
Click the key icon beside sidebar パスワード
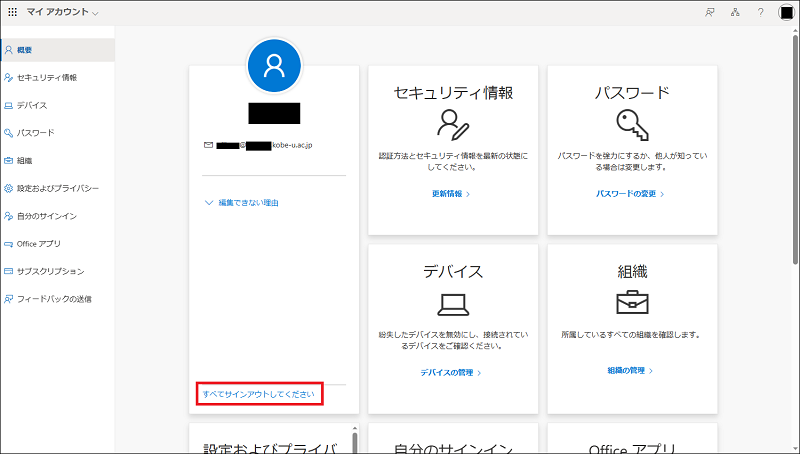point(9,133)
